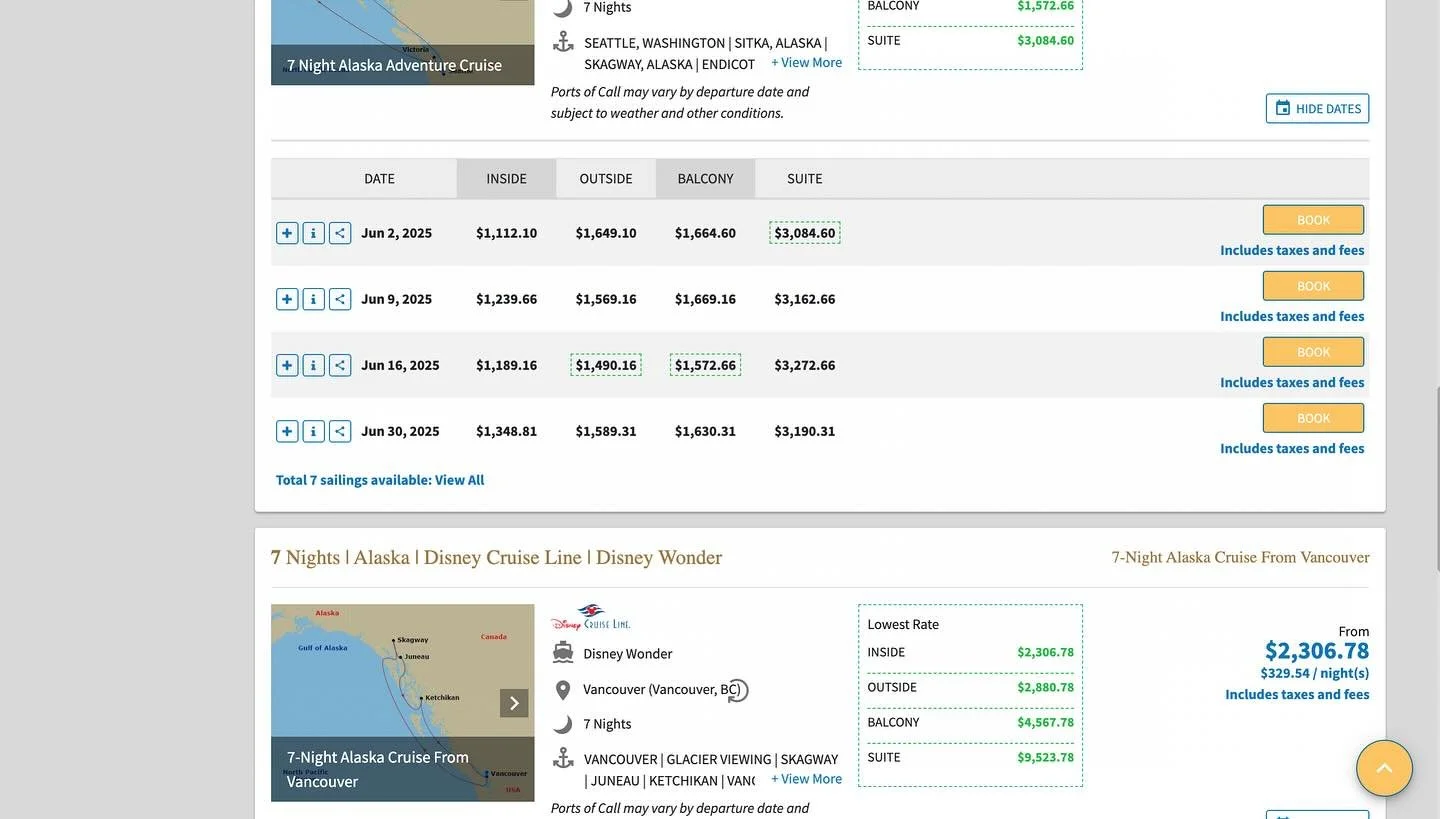Select the DATE column header
This screenshot has height=819, width=1440.
point(379,179)
